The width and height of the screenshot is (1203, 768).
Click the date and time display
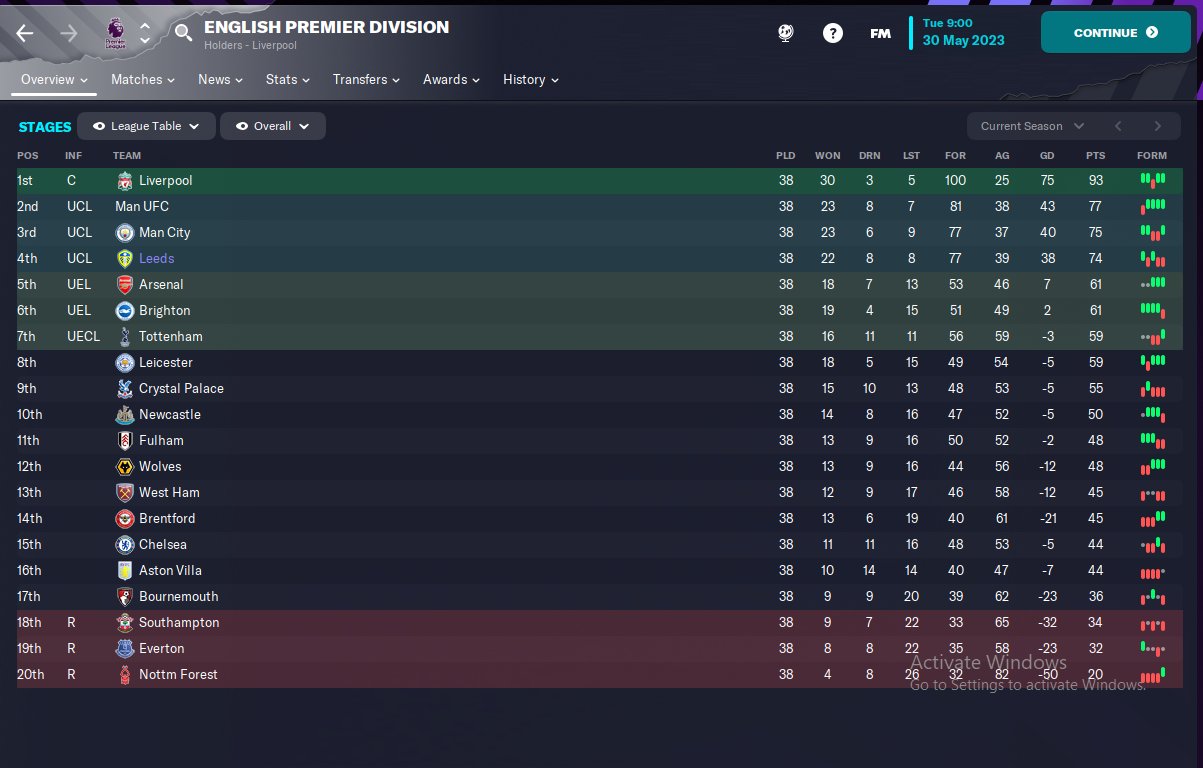[x=964, y=33]
